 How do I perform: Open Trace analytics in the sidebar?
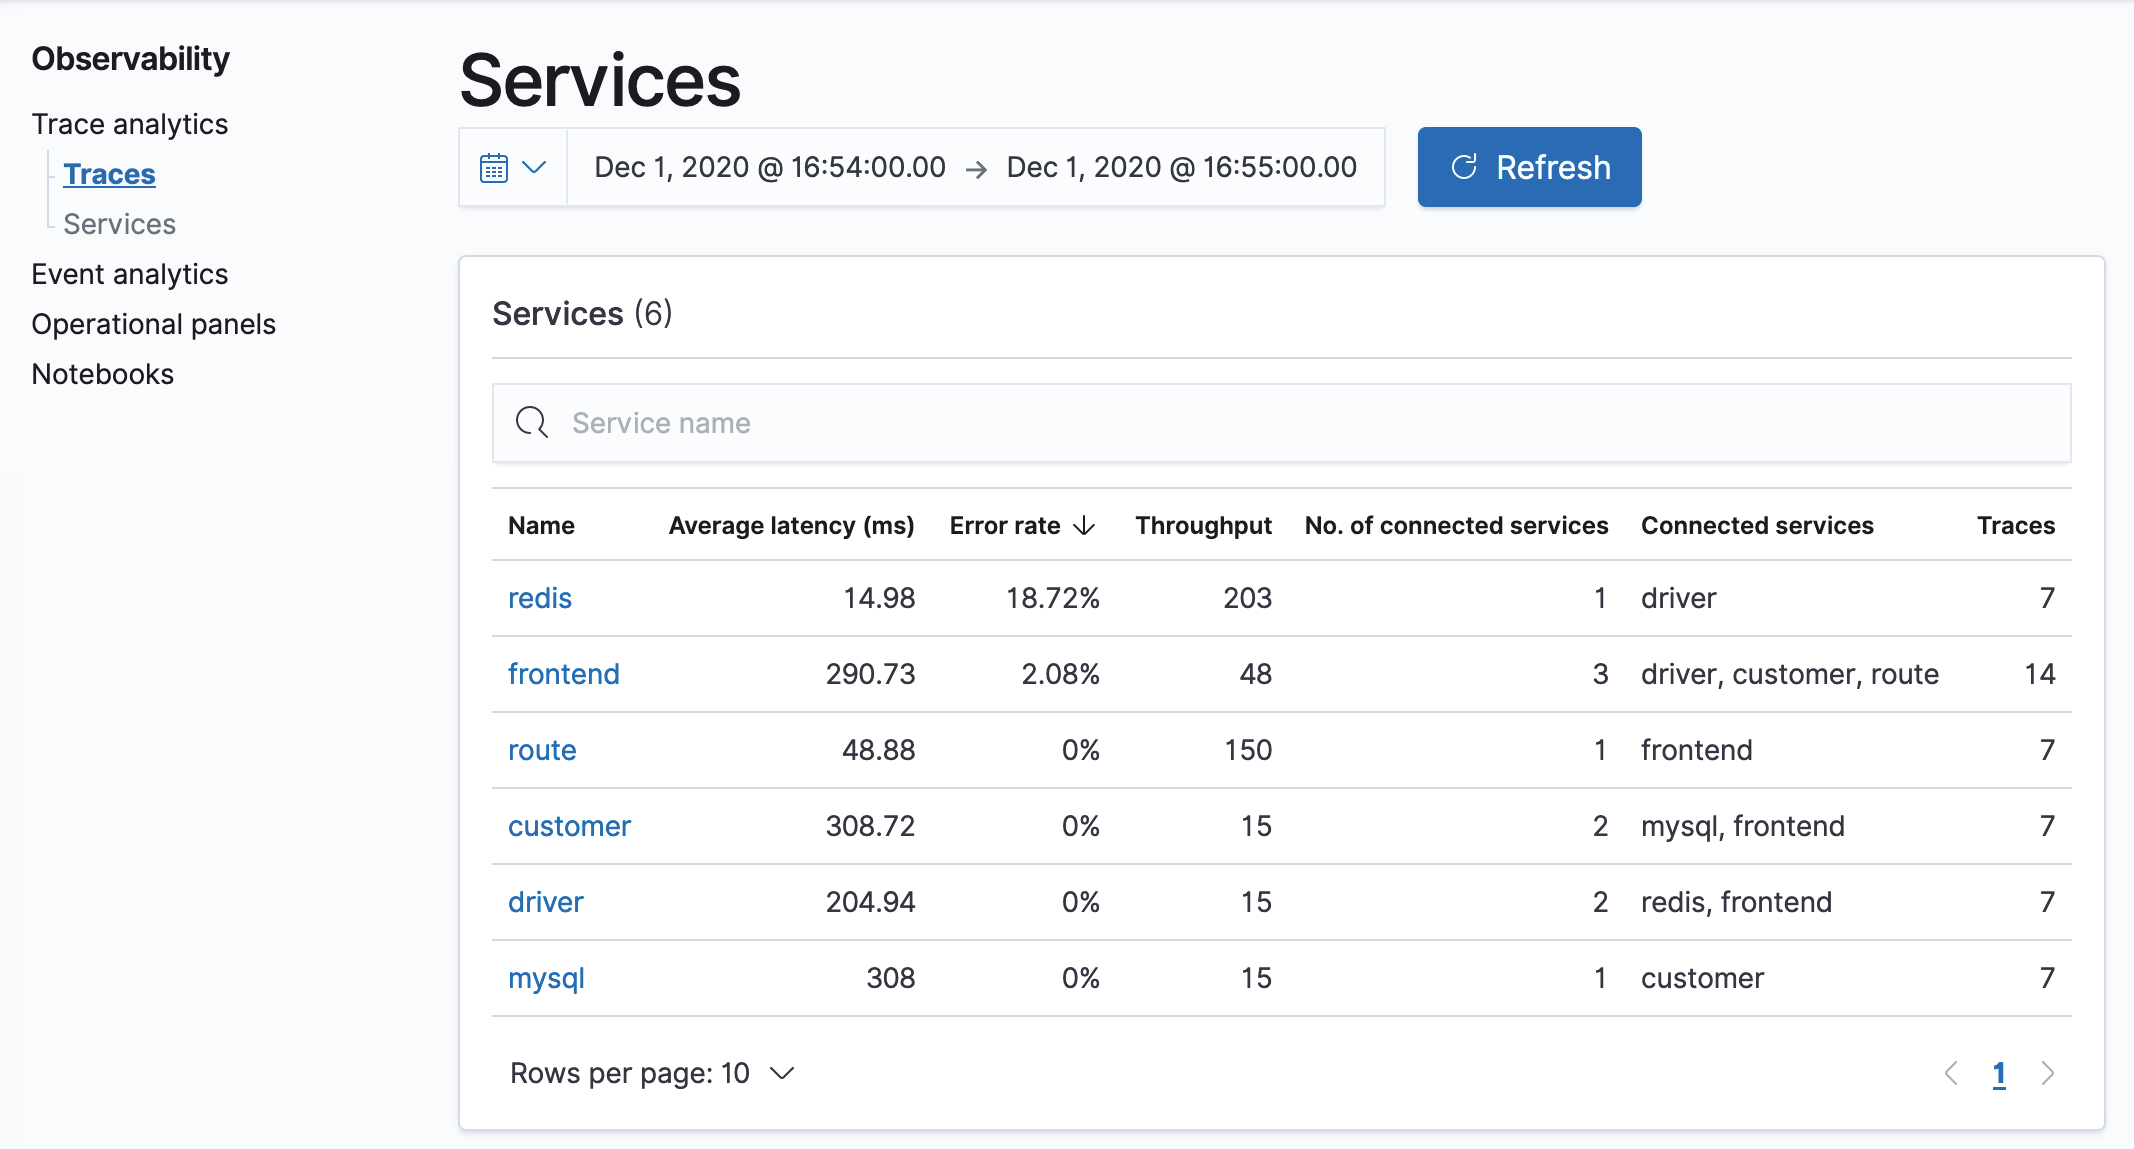(130, 124)
